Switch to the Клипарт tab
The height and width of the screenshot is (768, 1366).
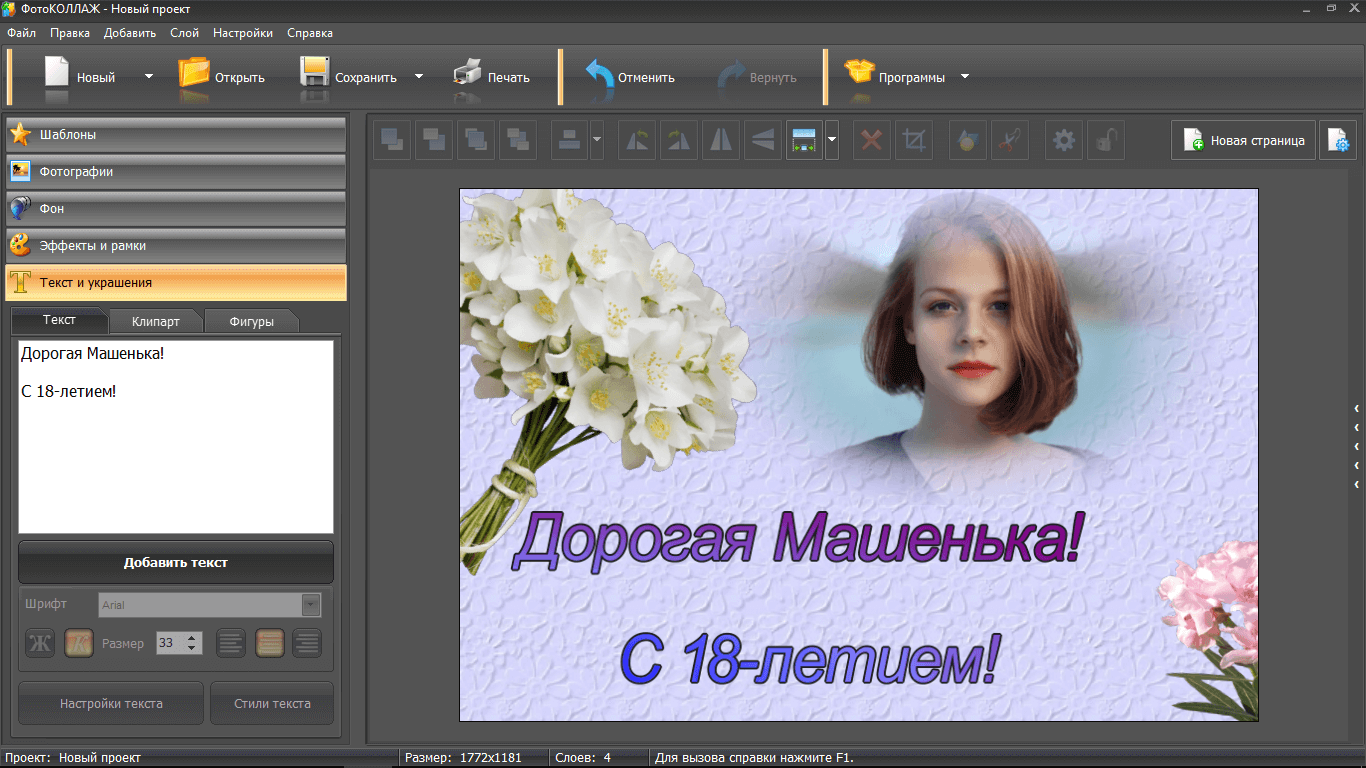pyautogui.click(x=155, y=321)
